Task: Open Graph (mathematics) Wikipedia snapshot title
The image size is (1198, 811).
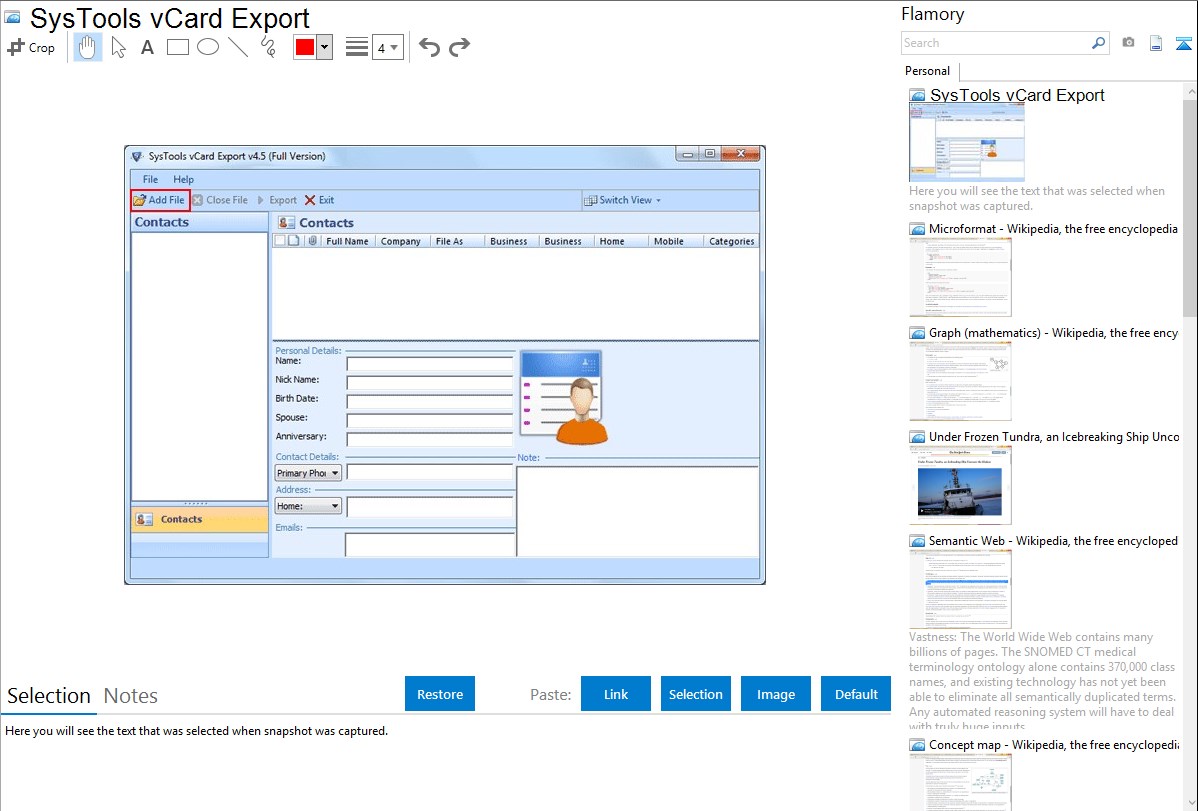Action: pos(1053,333)
